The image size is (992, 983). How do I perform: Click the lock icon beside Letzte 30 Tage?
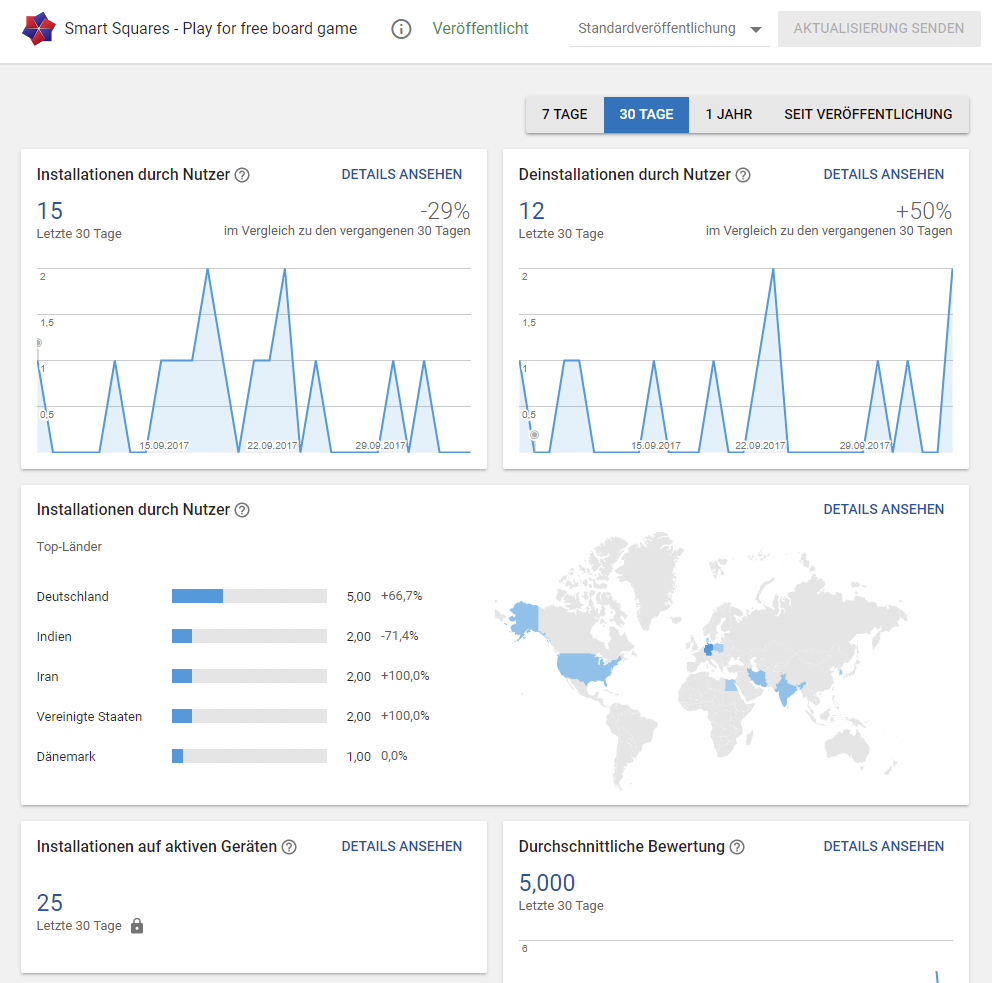137,926
